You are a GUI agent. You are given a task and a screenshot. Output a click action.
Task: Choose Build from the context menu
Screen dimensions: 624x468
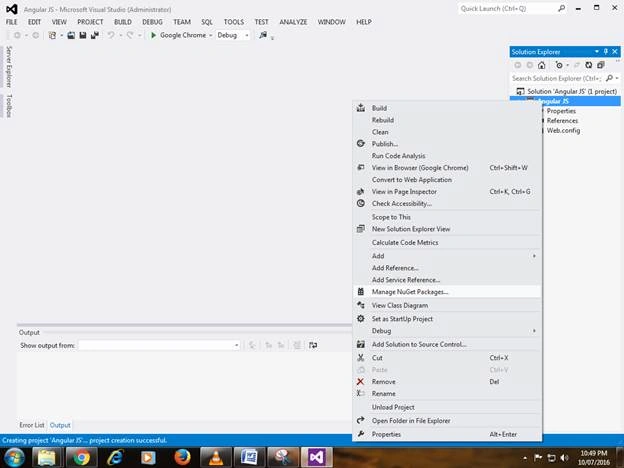click(x=447, y=108)
